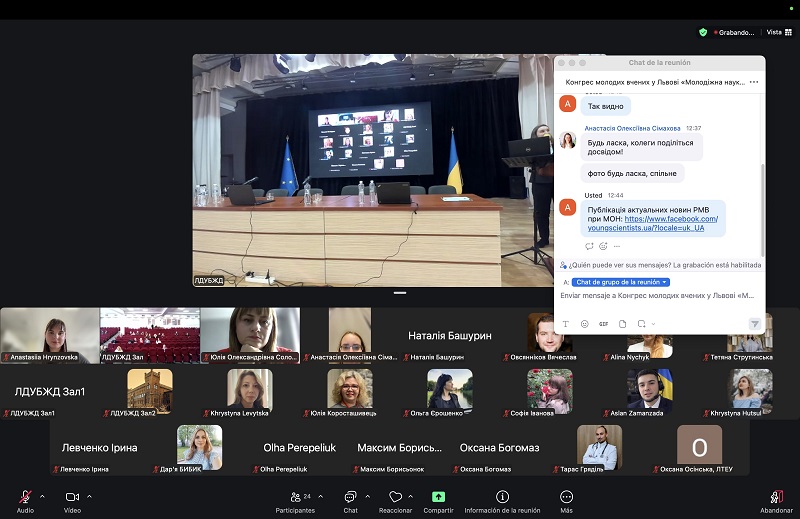The image size is (800, 519).
Task: Start screen share with Compartir
Action: [x=438, y=497]
